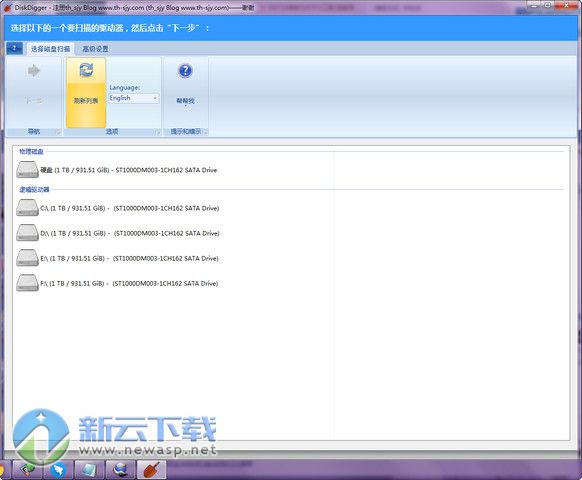Open the Tips group dialog launcher

(x=205, y=132)
